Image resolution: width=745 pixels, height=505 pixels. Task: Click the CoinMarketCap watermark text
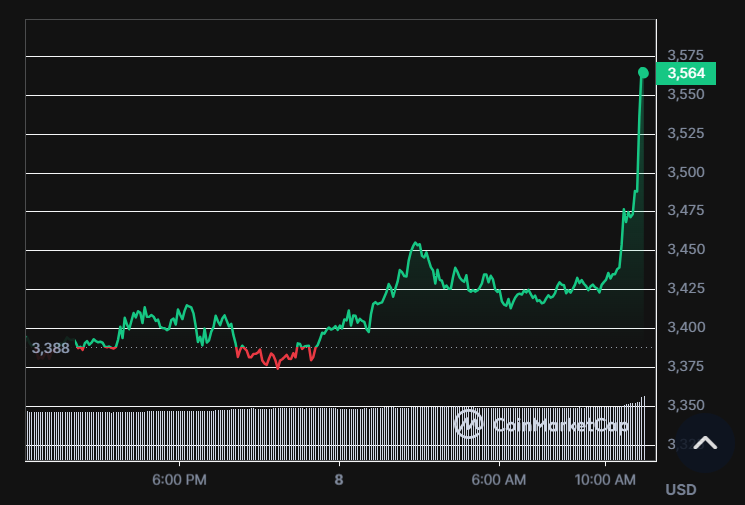click(x=560, y=425)
